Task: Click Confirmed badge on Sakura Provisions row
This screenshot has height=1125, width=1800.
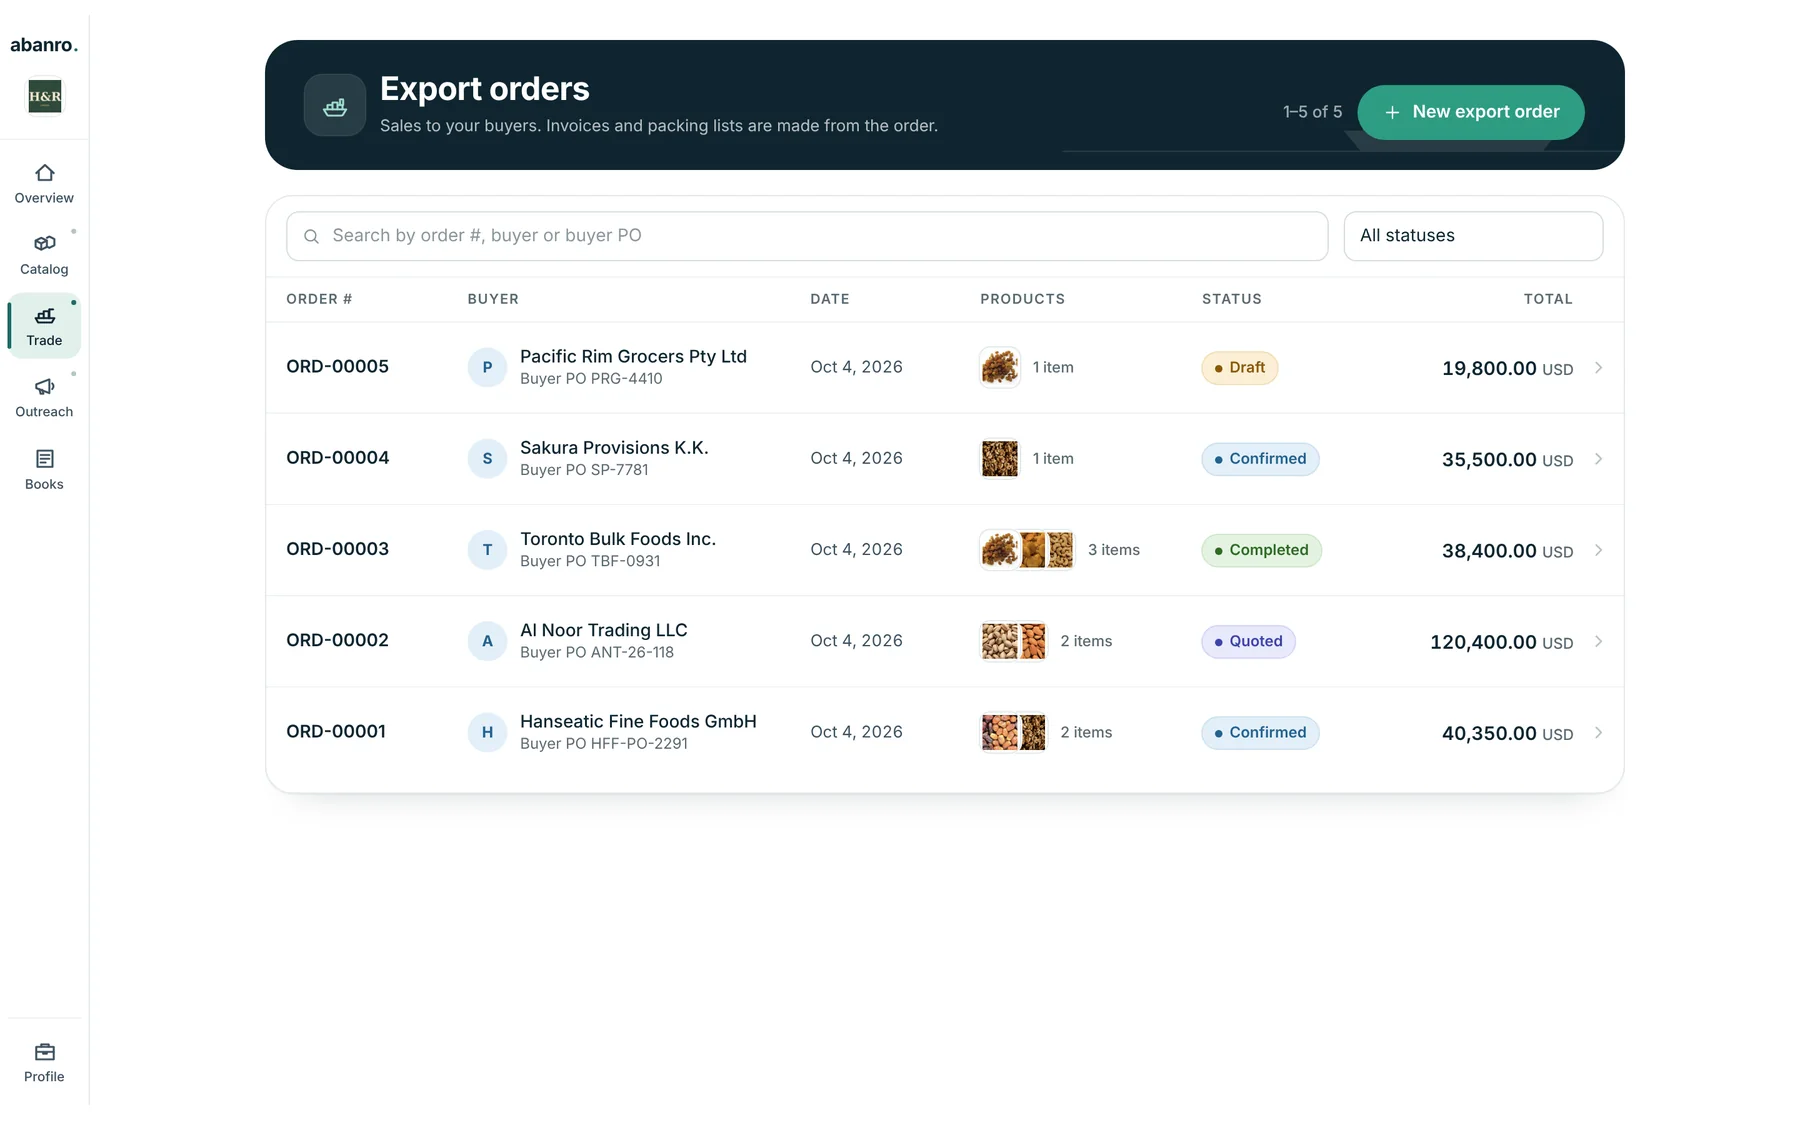Action: click(1260, 459)
